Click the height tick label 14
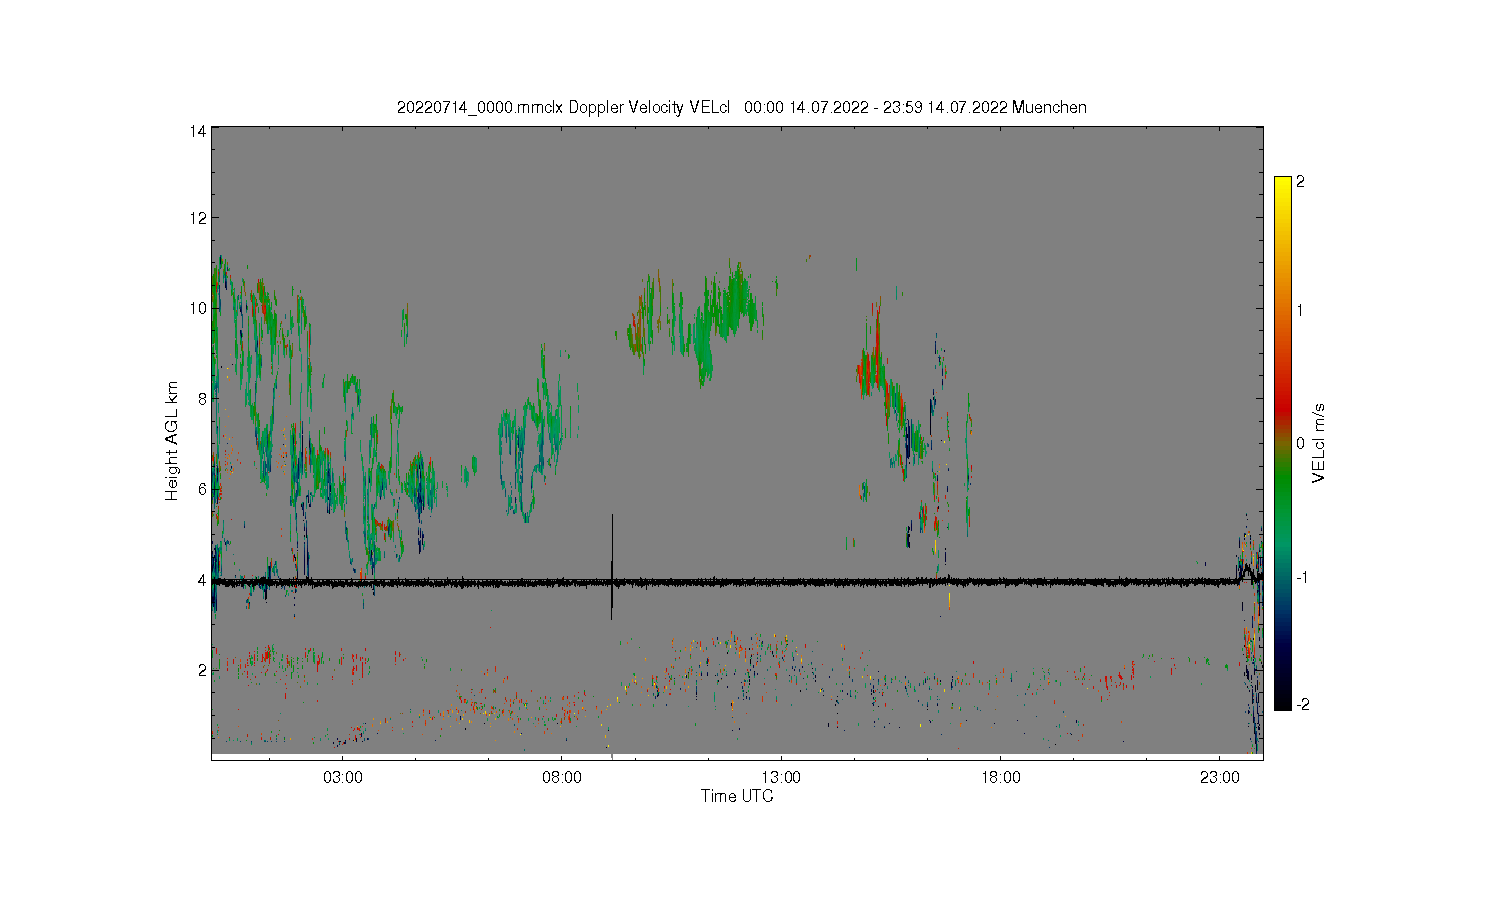The width and height of the screenshot is (1500, 900). (x=198, y=131)
